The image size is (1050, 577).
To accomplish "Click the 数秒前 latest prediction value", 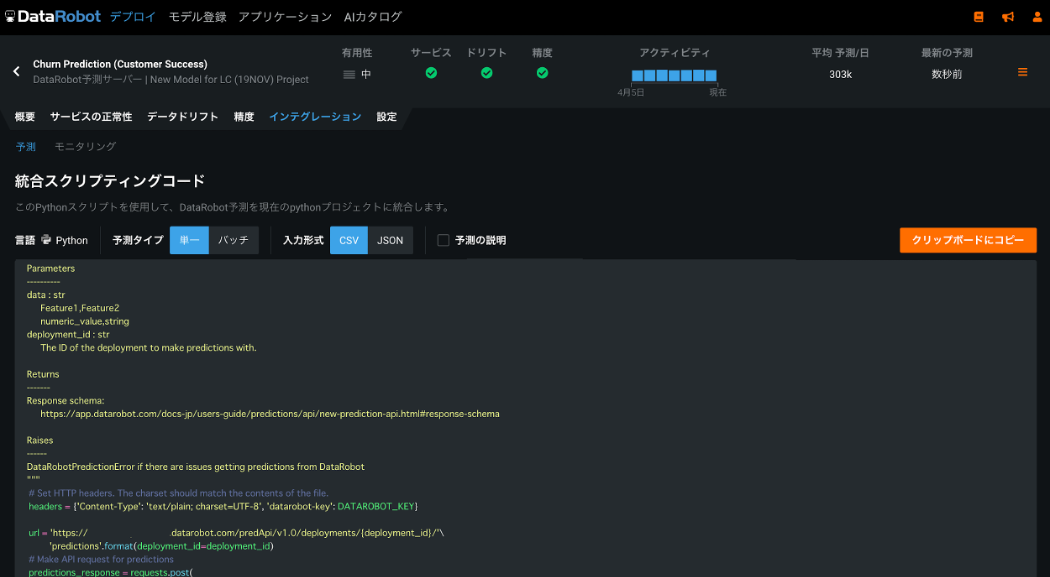I will point(947,74).
